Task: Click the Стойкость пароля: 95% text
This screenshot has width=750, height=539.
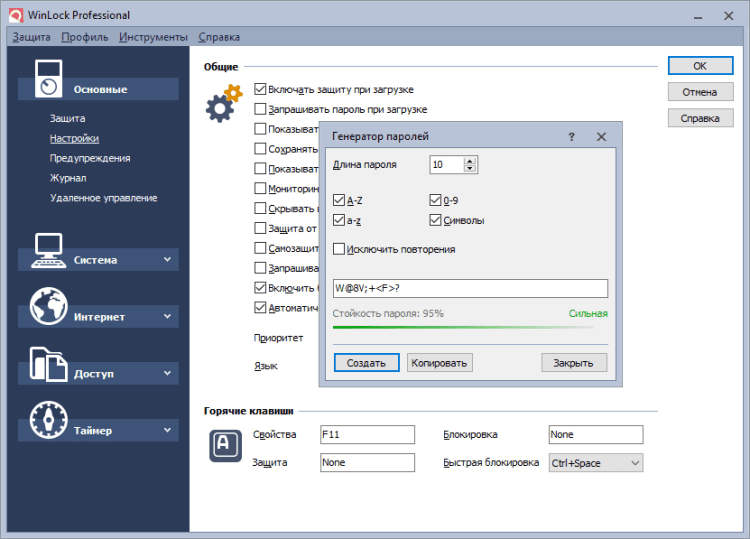Action: pyautogui.click(x=388, y=313)
